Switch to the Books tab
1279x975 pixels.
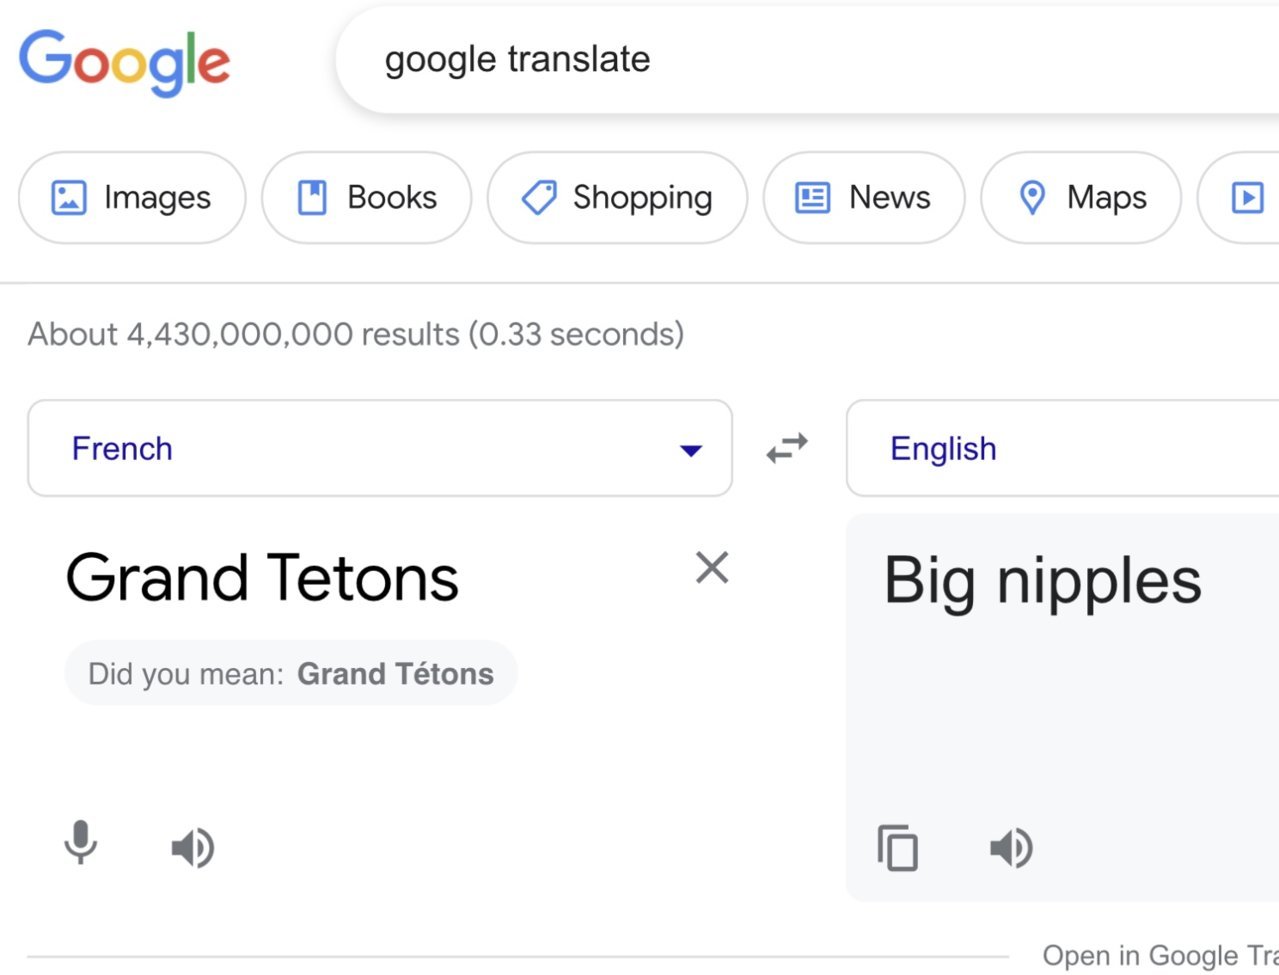[367, 197]
